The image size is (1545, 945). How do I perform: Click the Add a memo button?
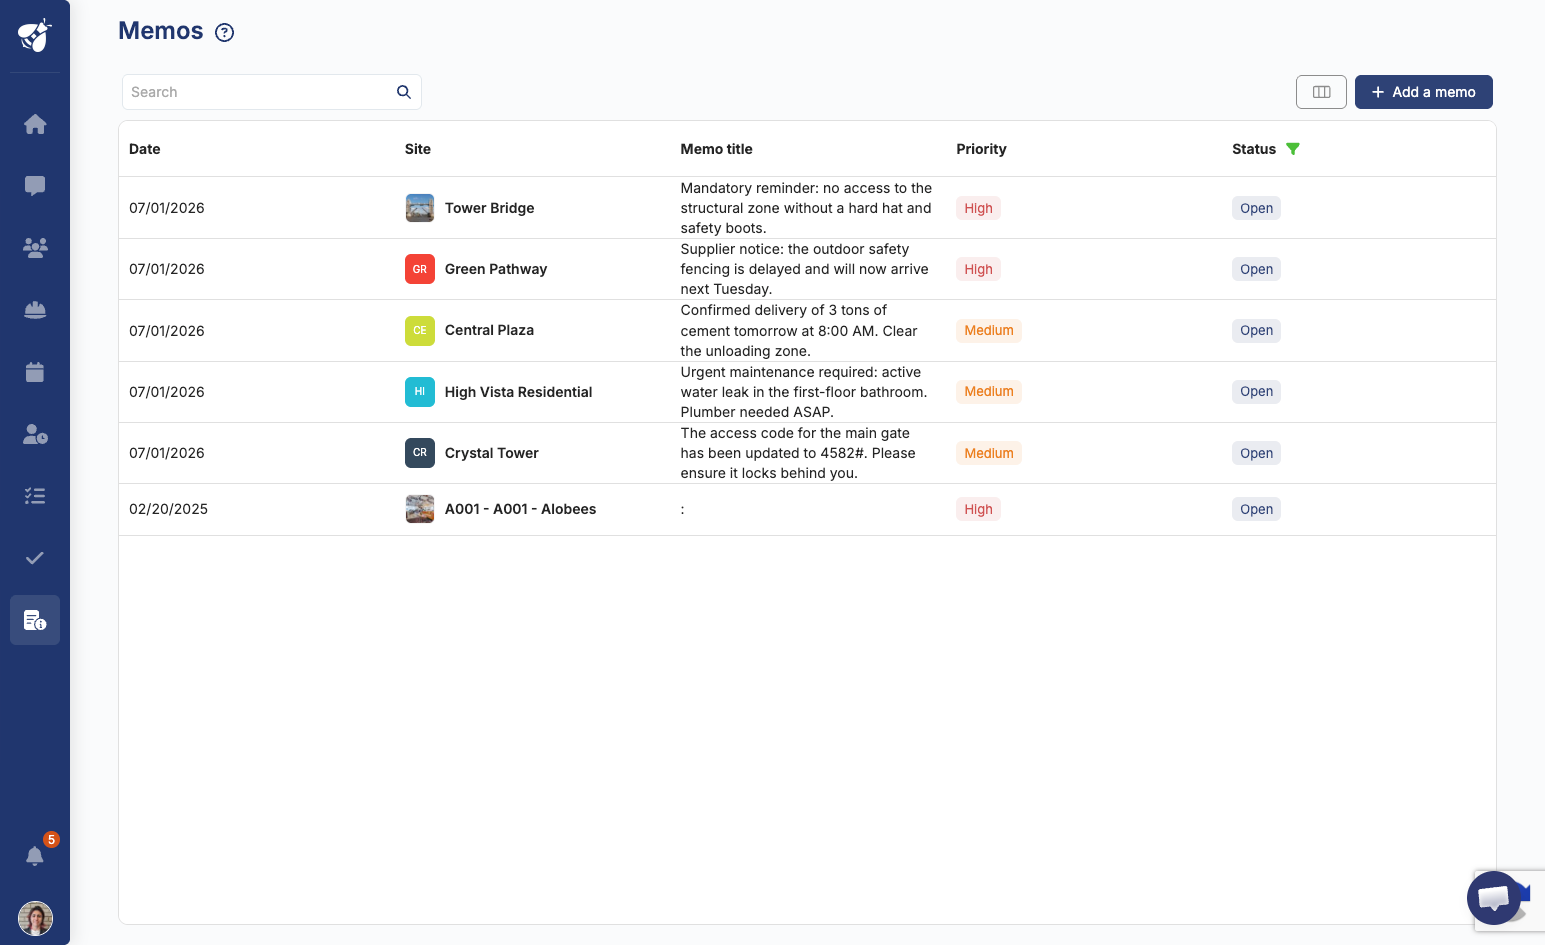tap(1423, 92)
